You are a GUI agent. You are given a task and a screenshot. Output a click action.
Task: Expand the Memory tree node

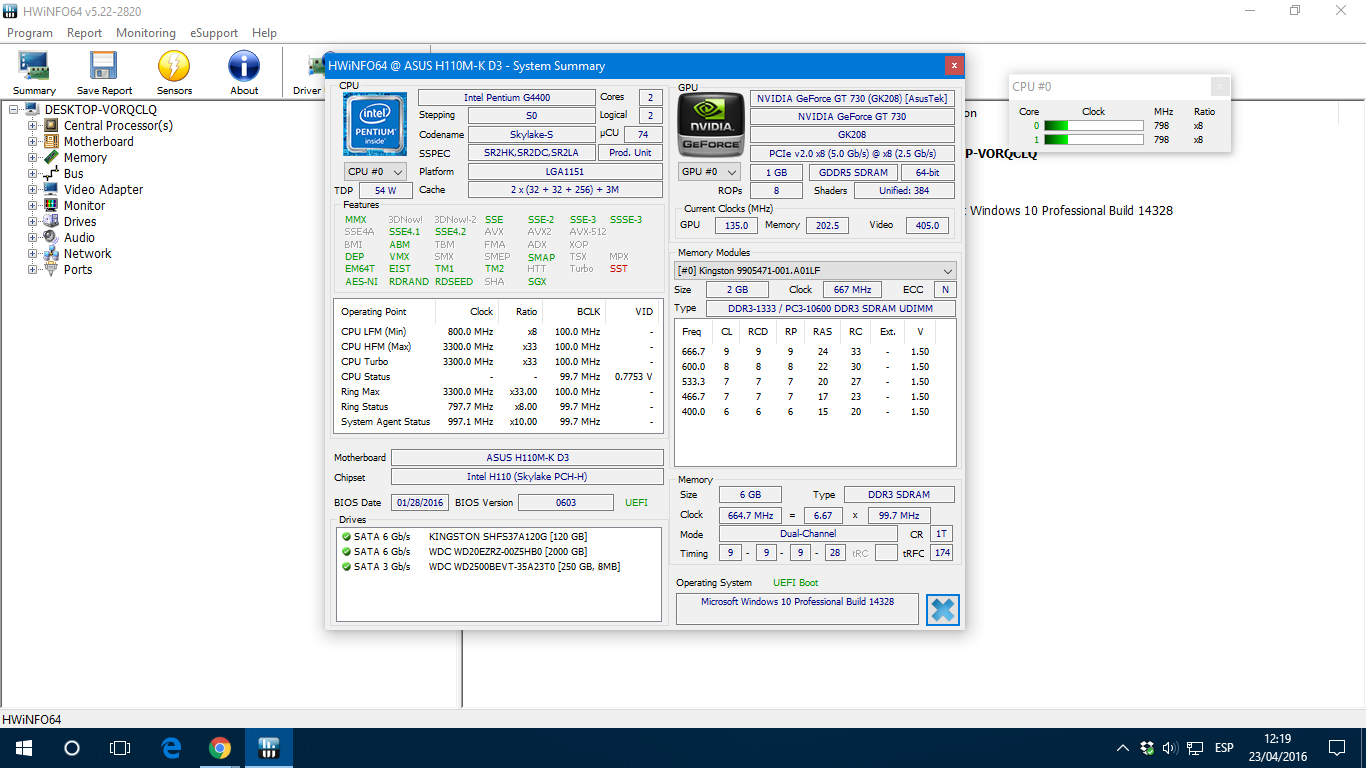33,158
